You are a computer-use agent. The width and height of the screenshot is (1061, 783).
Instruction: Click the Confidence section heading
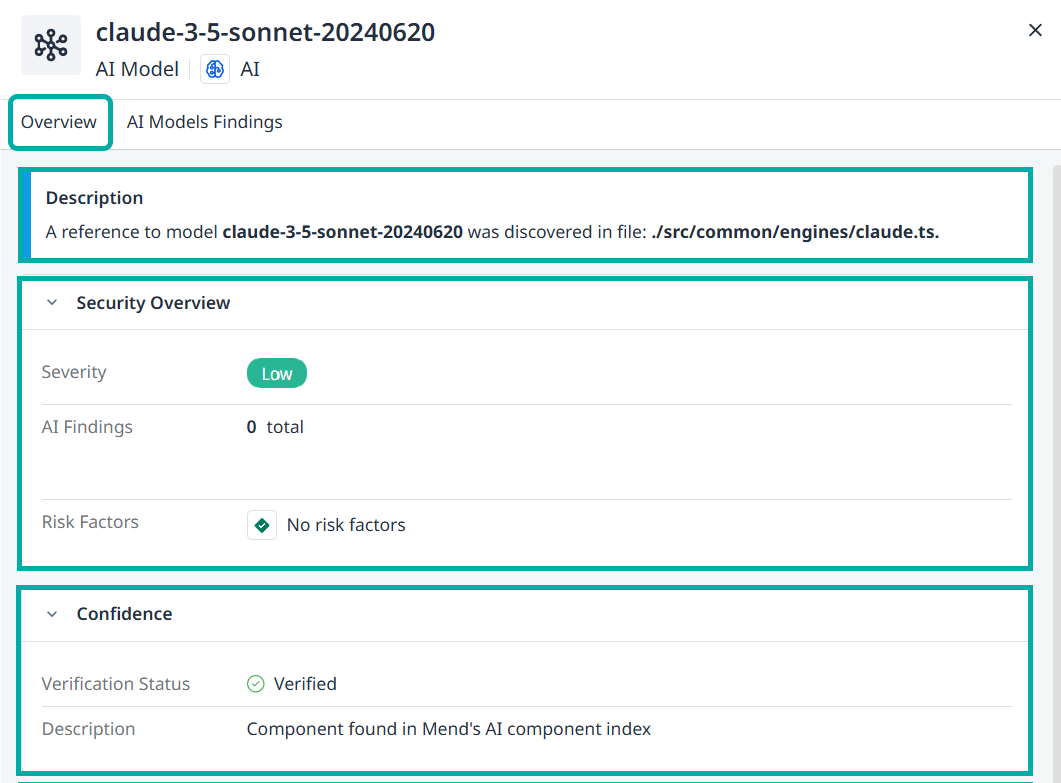[124, 614]
